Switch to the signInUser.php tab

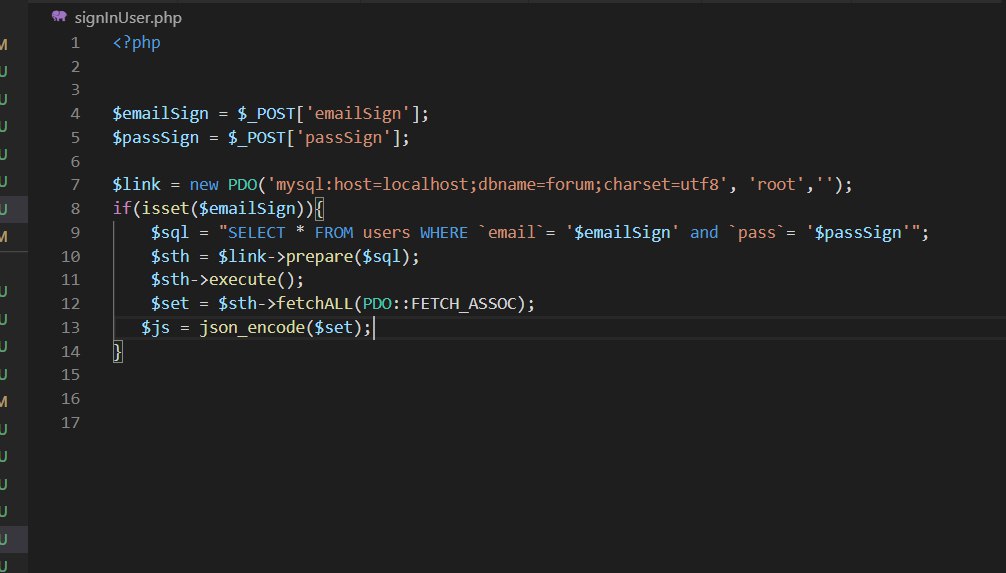[127, 18]
